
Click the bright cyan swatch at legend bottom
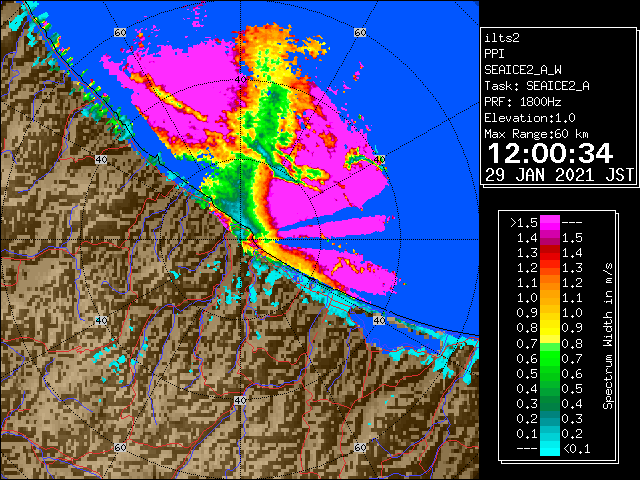(x=550, y=448)
